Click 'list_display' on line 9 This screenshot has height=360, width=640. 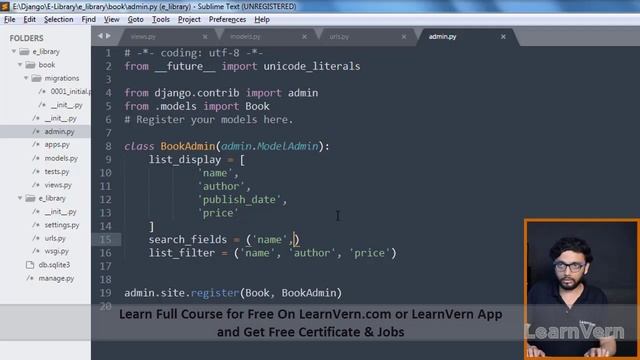pos(184,160)
